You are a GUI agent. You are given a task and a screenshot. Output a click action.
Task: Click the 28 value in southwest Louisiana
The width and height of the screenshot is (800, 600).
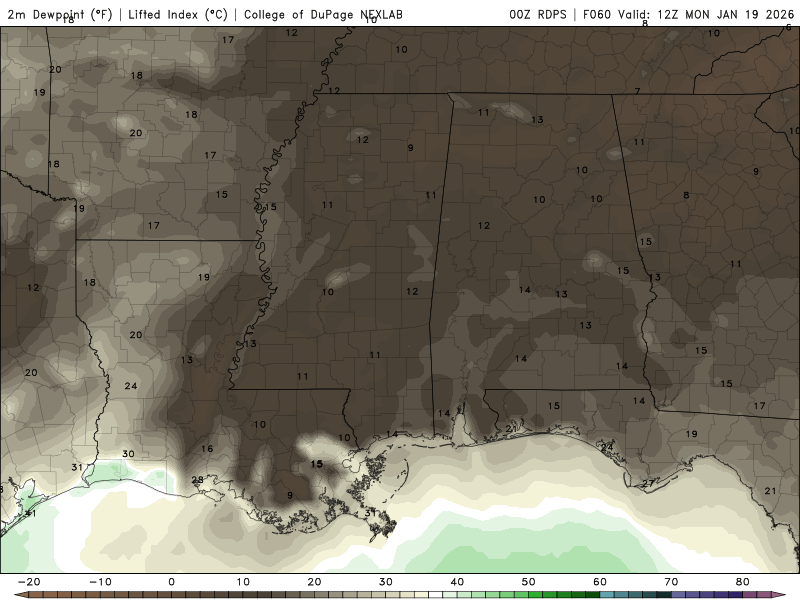[197, 480]
